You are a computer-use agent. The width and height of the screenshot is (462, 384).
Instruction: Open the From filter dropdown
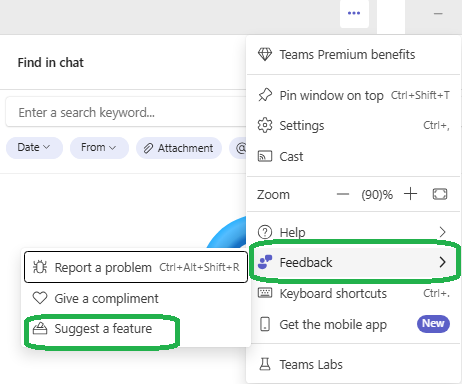pyautogui.click(x=99, y=147)
